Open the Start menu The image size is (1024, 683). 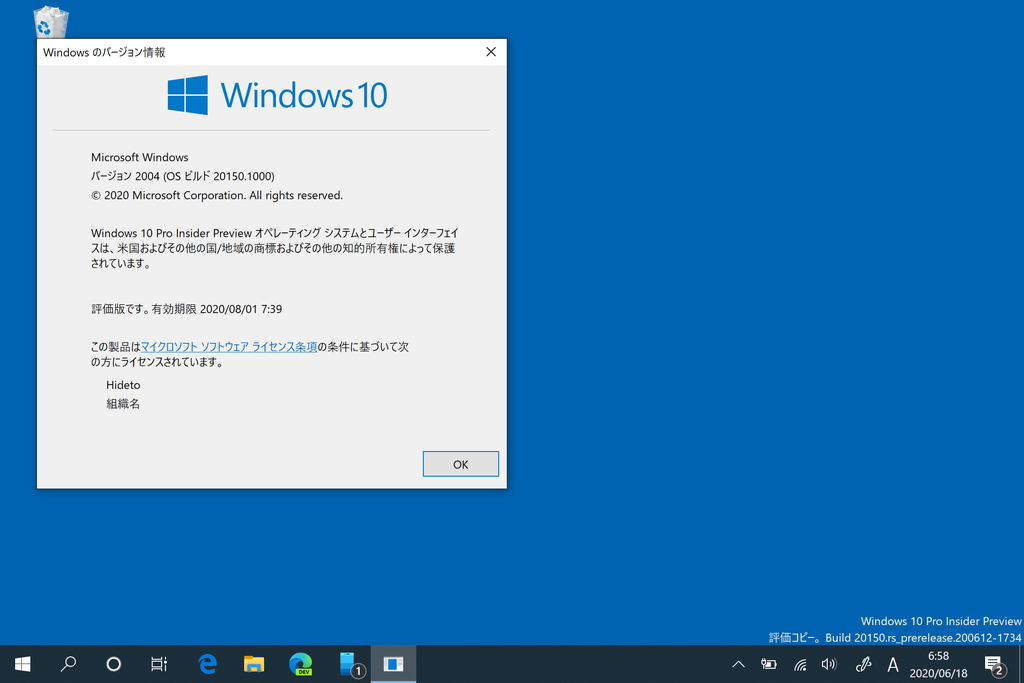coord(21,664)
